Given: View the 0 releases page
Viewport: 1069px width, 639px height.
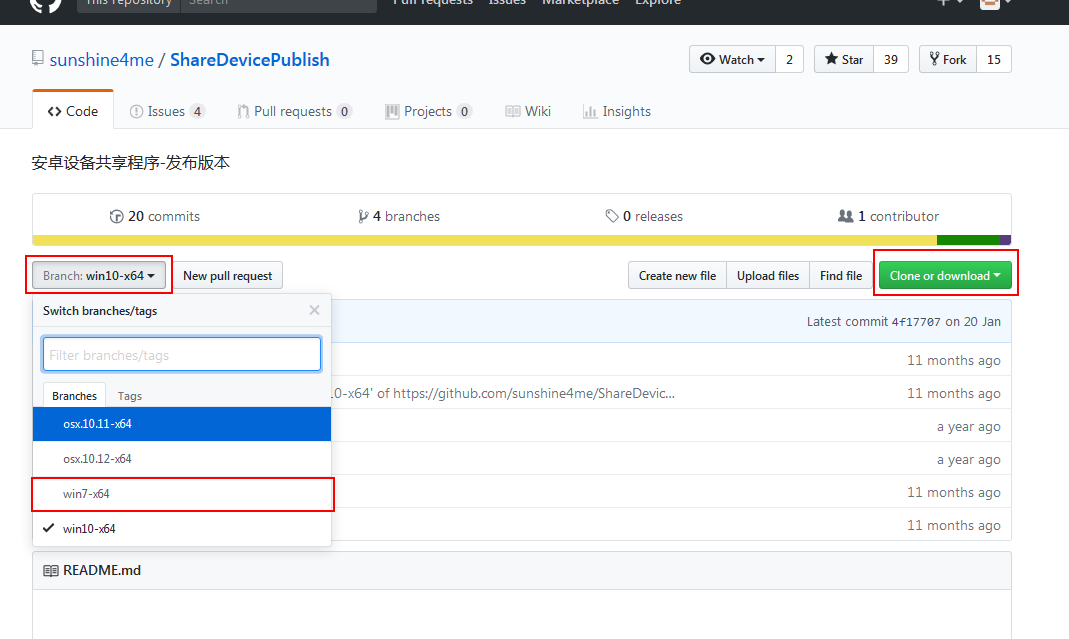Looking at the screenshot, I should (x=644, y=216).
